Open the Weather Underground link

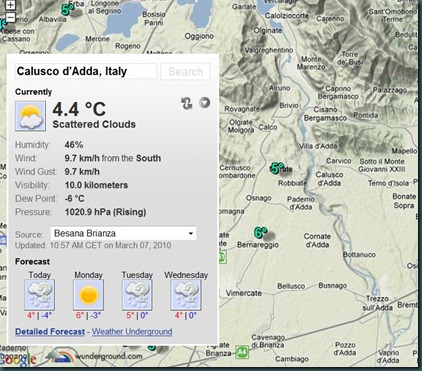[132, 332]
